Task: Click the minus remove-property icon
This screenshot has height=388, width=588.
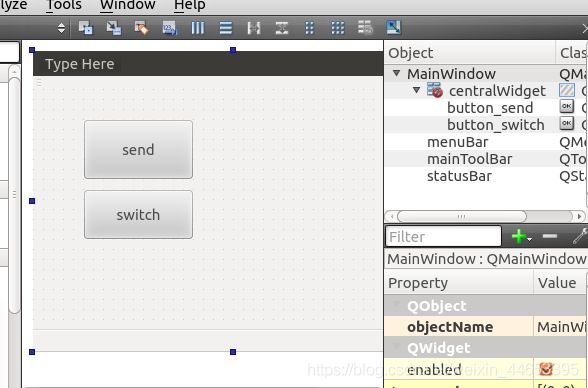Action: tap(550, 236)
